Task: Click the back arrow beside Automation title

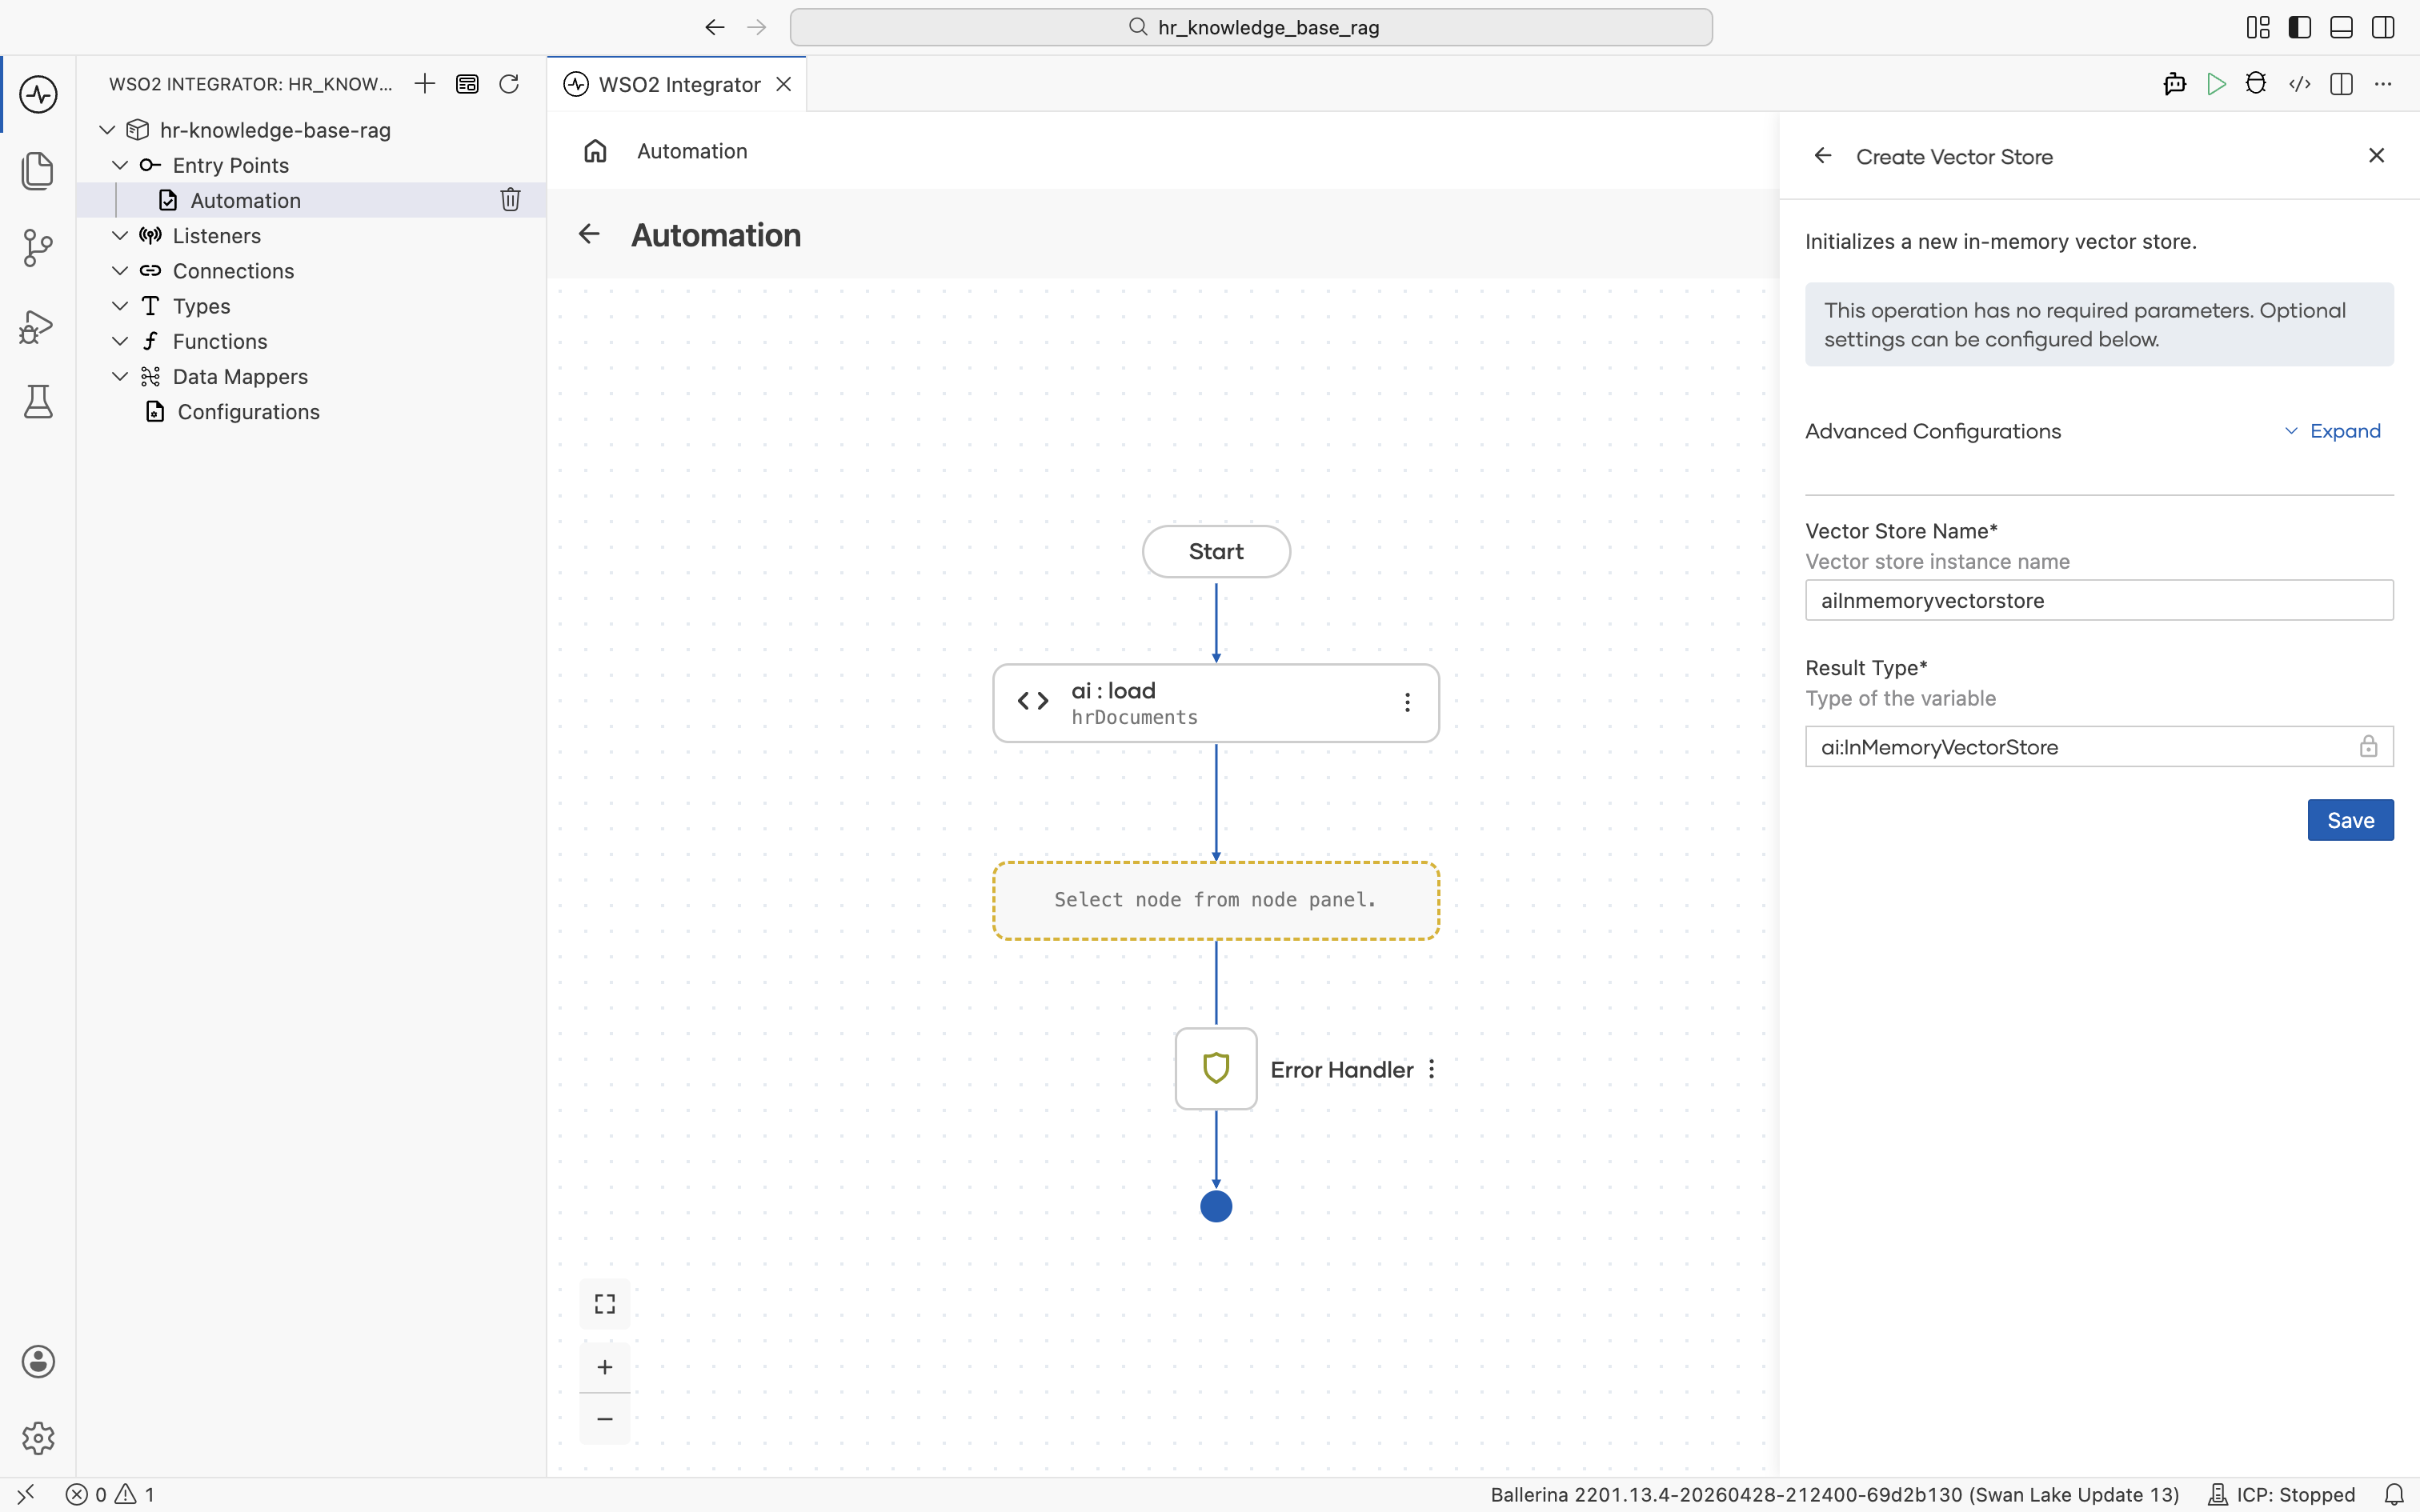Action: pos(589,234)
